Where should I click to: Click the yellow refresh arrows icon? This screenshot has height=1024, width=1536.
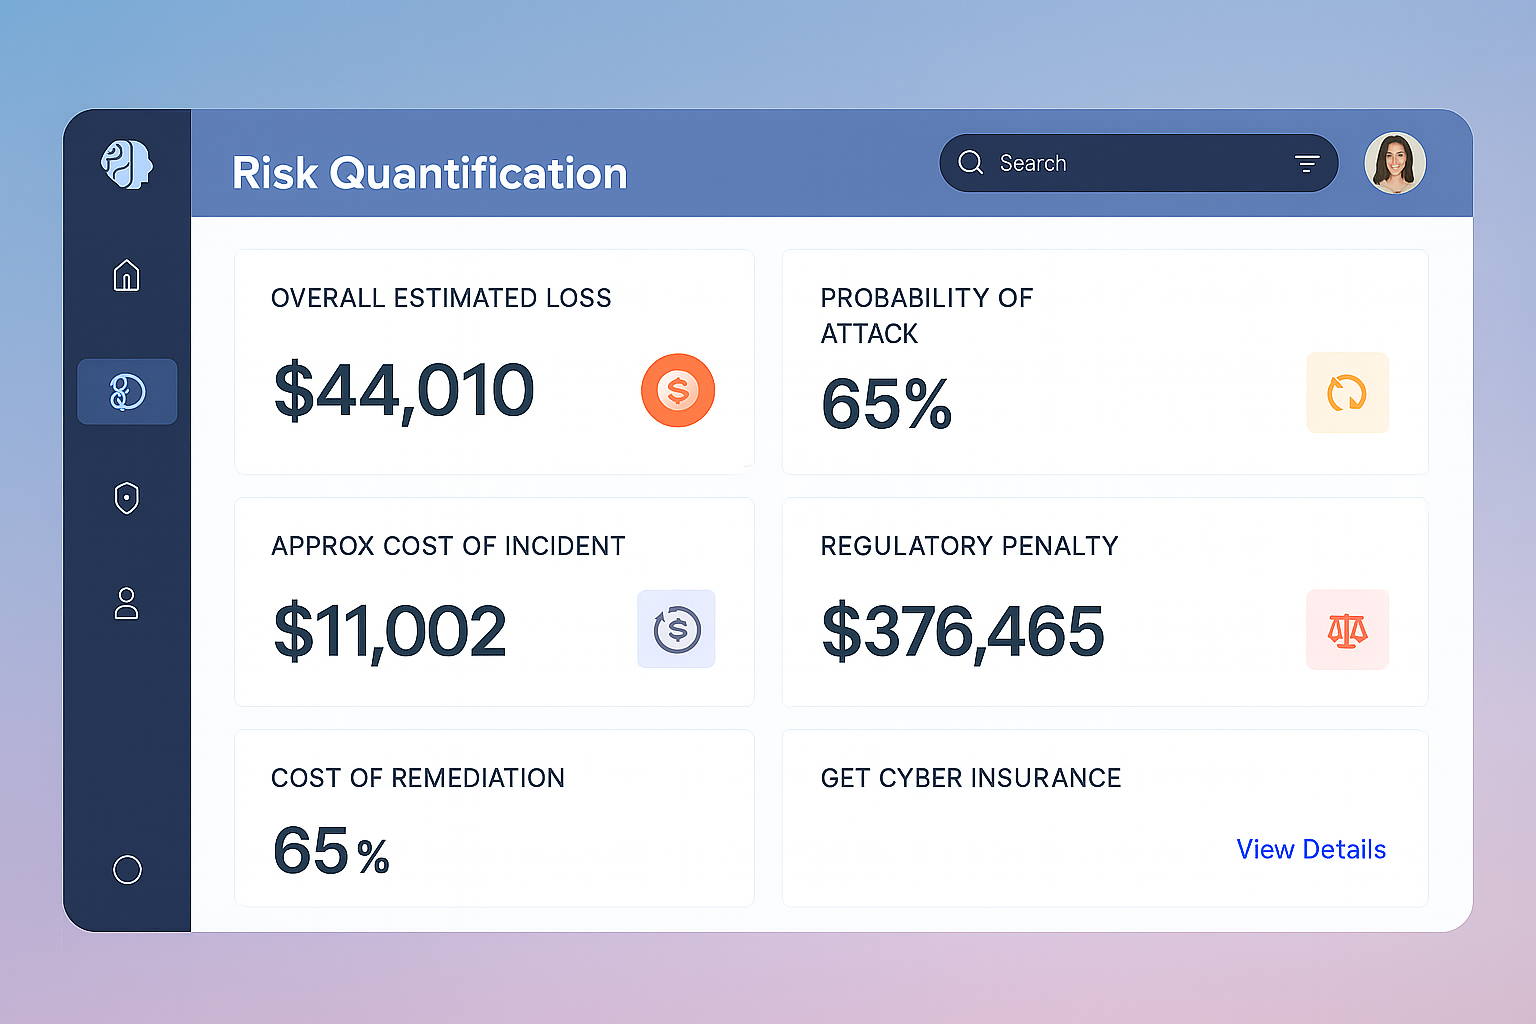pos(1347,393)
